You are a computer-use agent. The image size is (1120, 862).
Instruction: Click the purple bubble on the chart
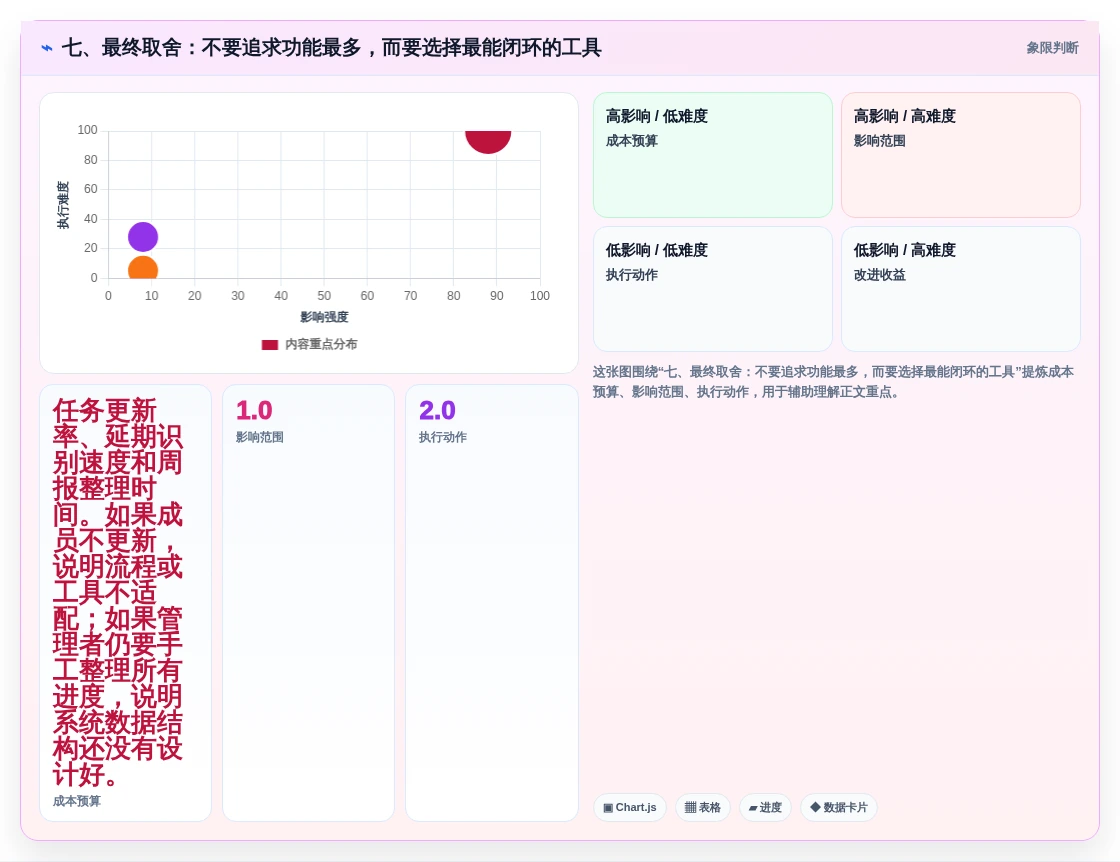[143, 237]
